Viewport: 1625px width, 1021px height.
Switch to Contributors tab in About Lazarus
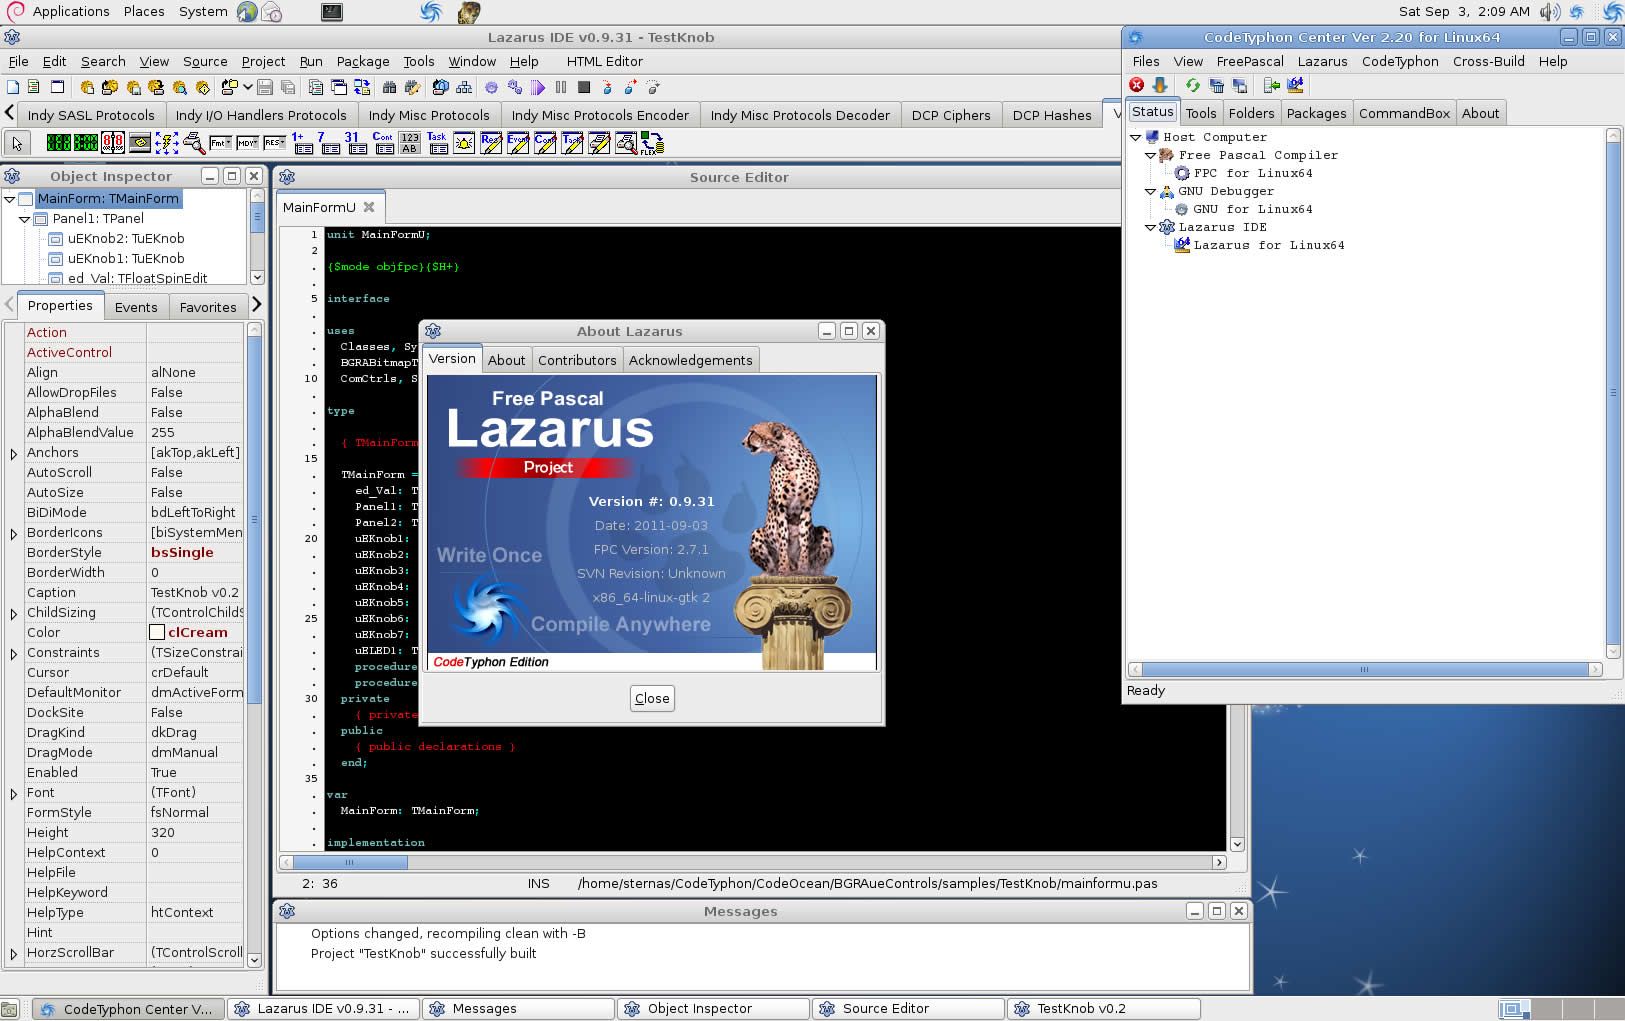(577, 360)
